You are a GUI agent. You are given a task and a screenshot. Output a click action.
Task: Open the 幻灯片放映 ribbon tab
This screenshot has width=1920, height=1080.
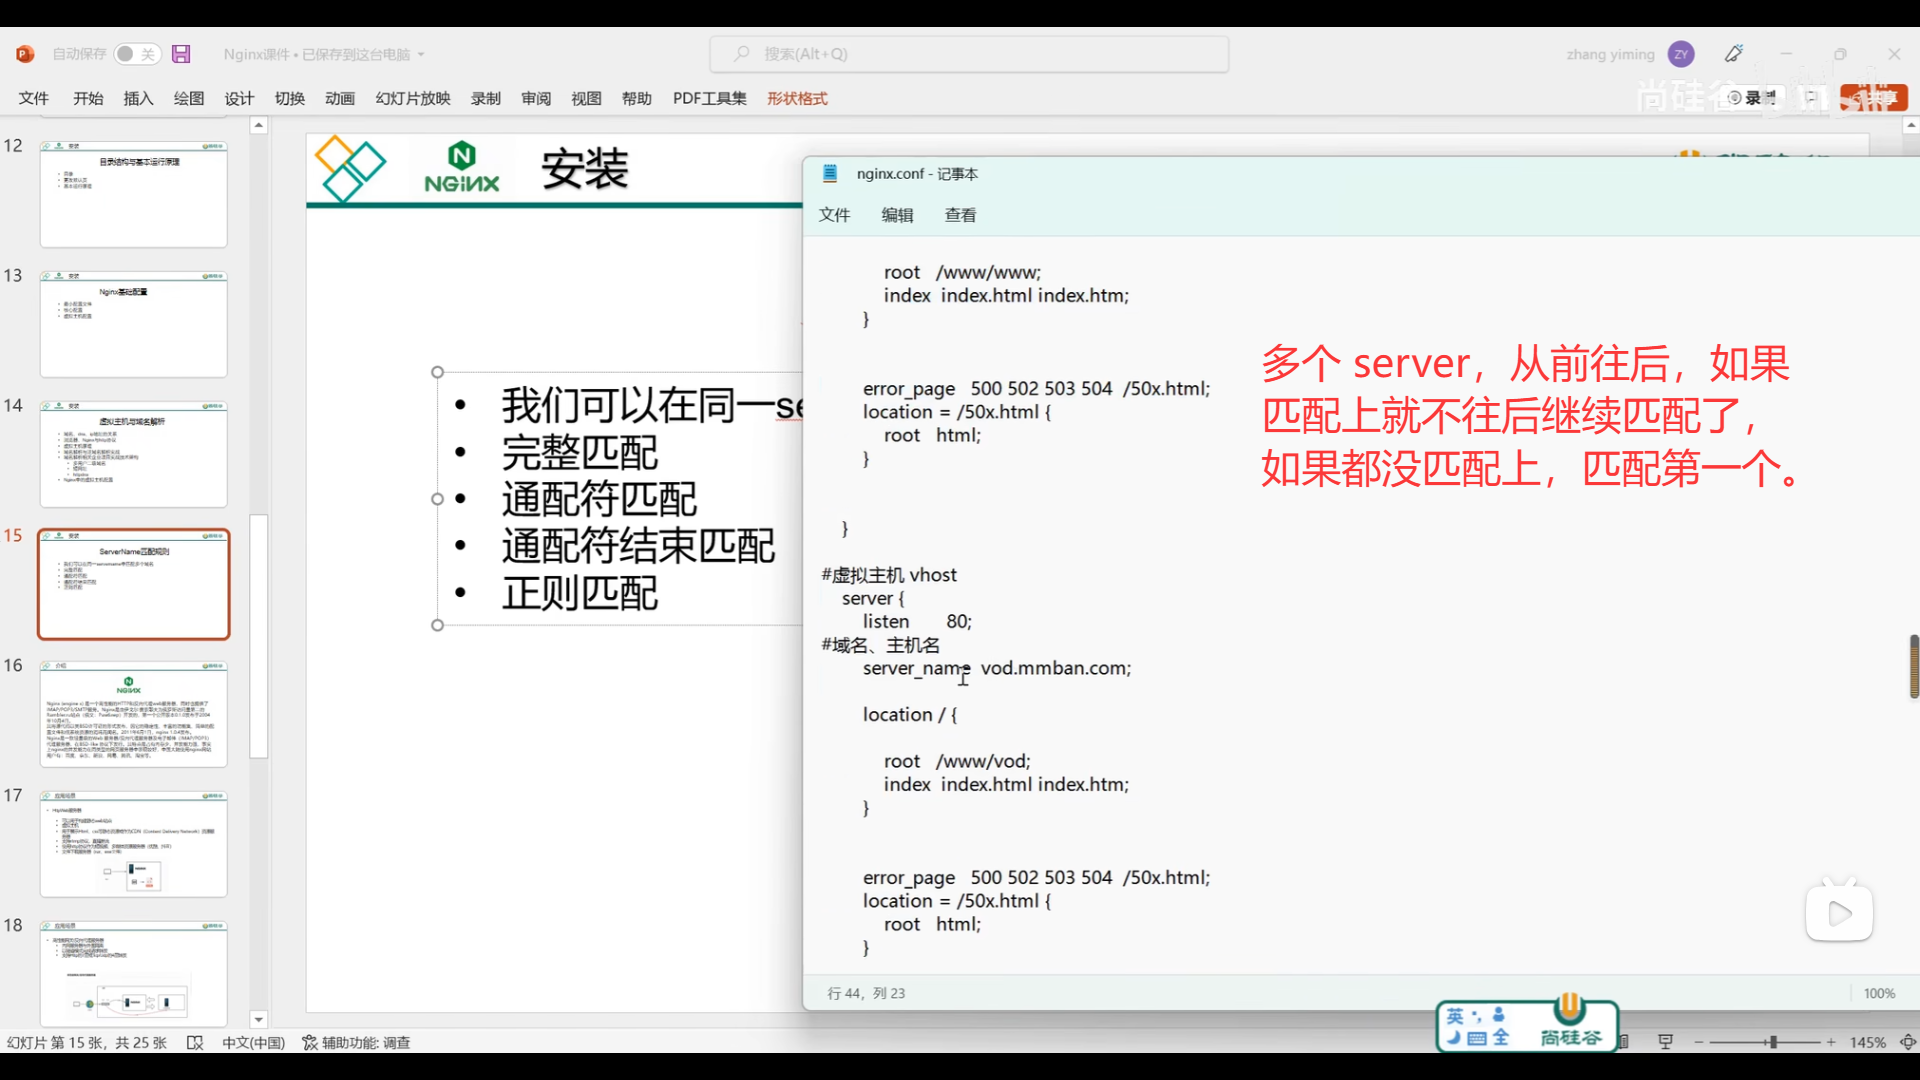click(413, 98)
